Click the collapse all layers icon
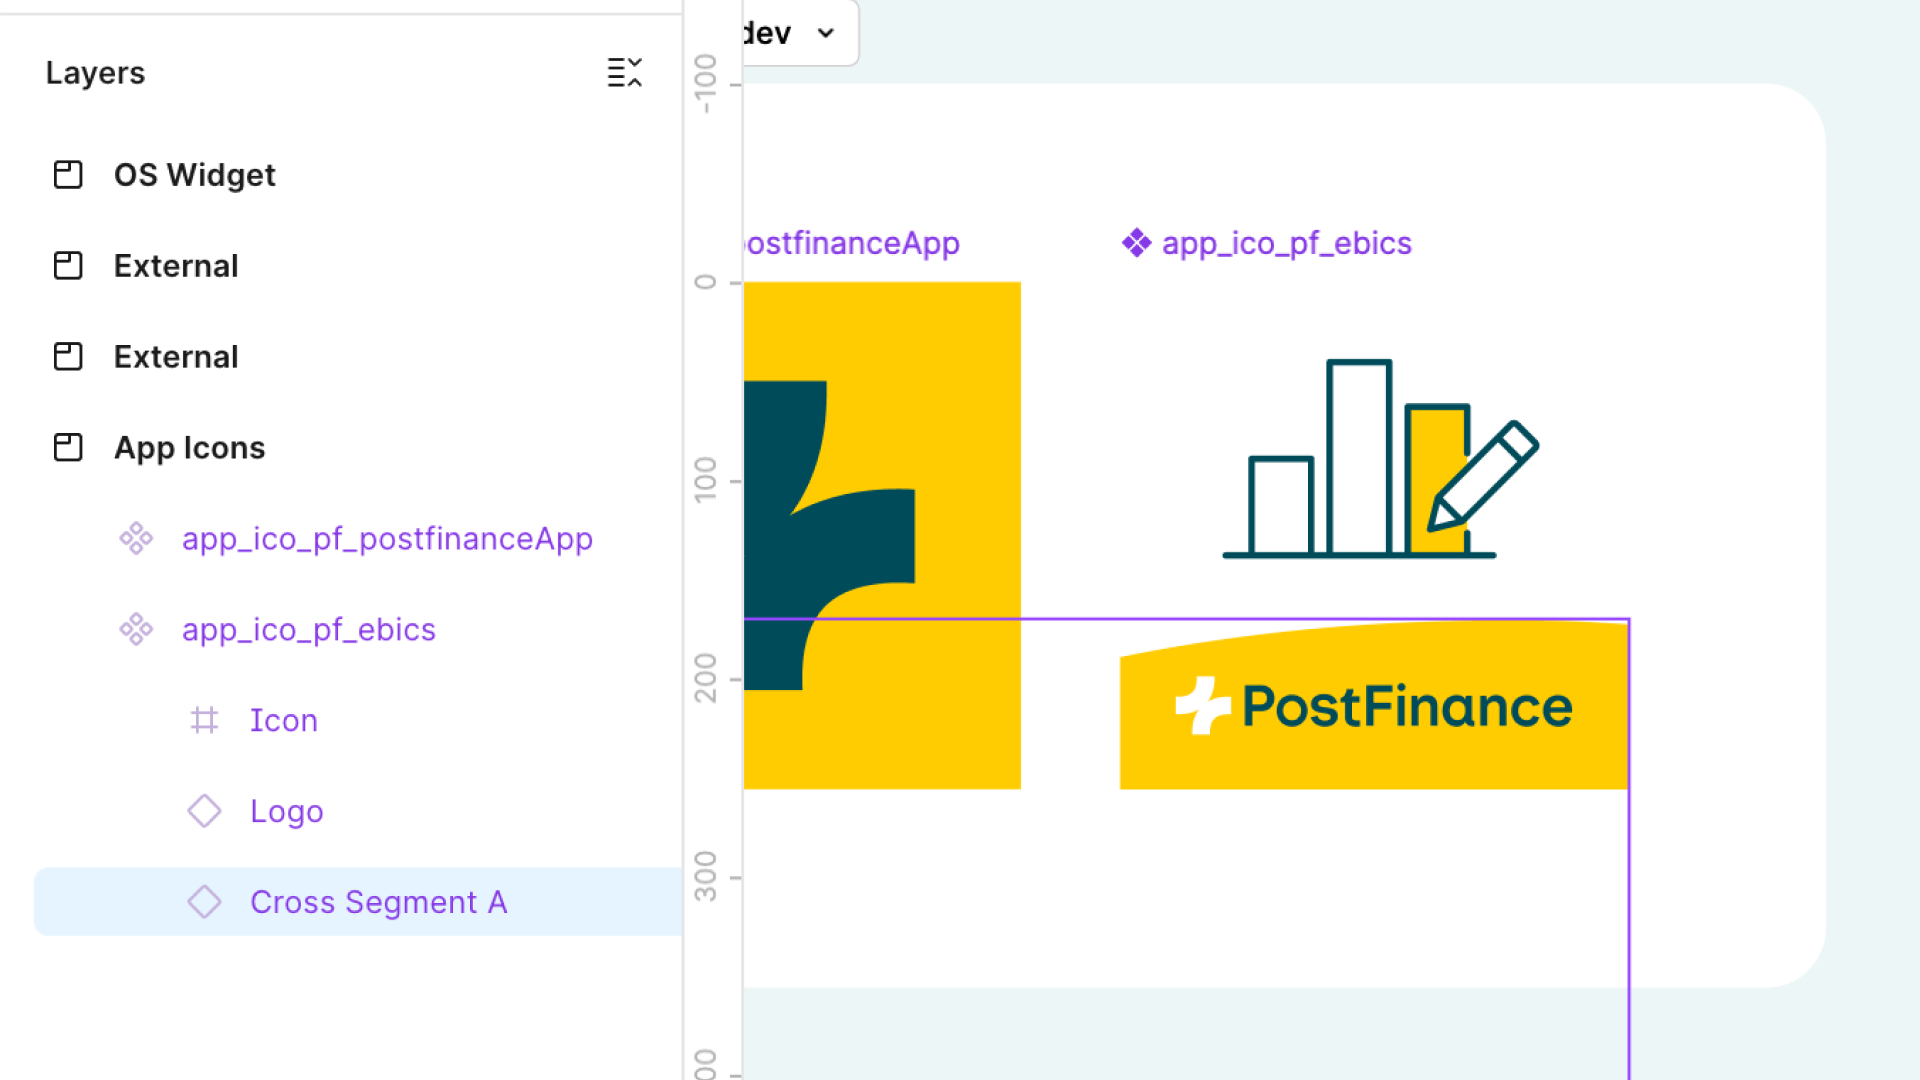Image resolution: width=1920 pixels, height=1080 pixels. [x=625, y=72]
